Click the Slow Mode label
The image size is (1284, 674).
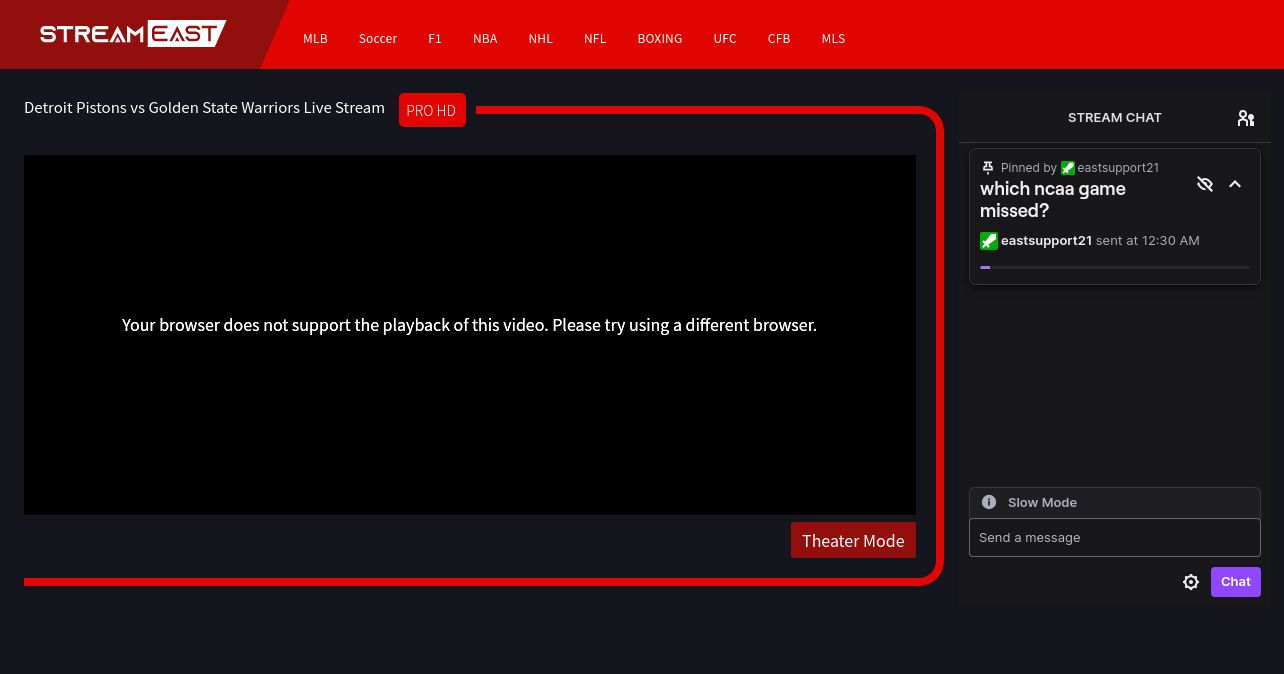coord(1042,503)
